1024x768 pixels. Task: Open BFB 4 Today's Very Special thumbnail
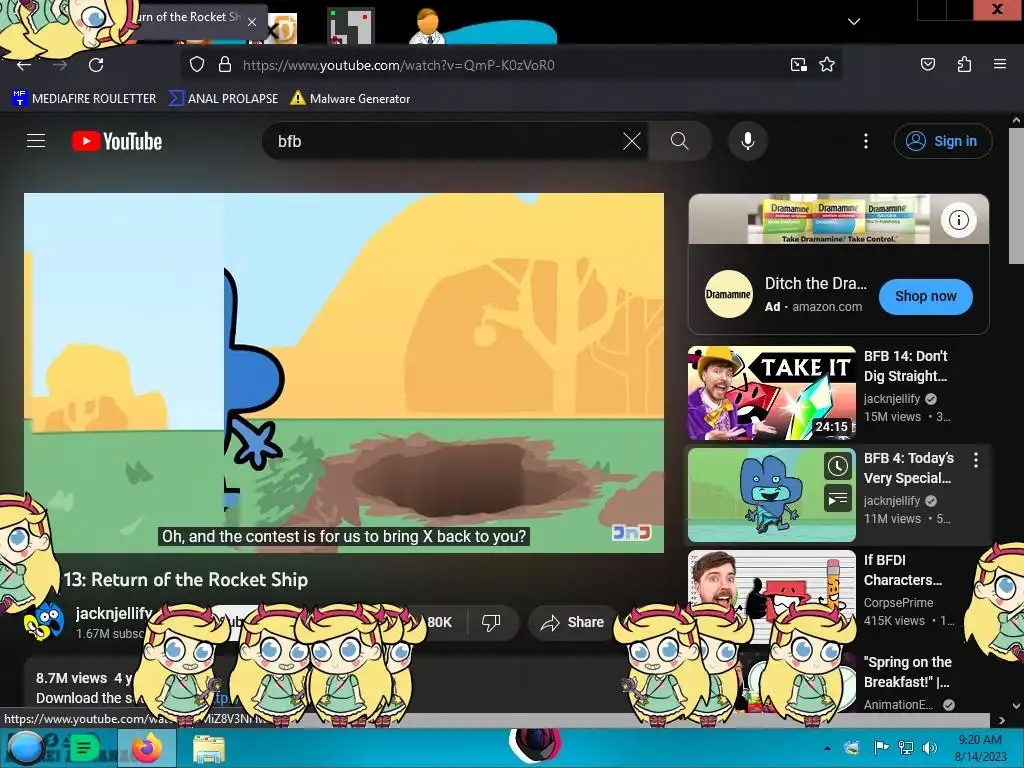click(x=771, y=495)
